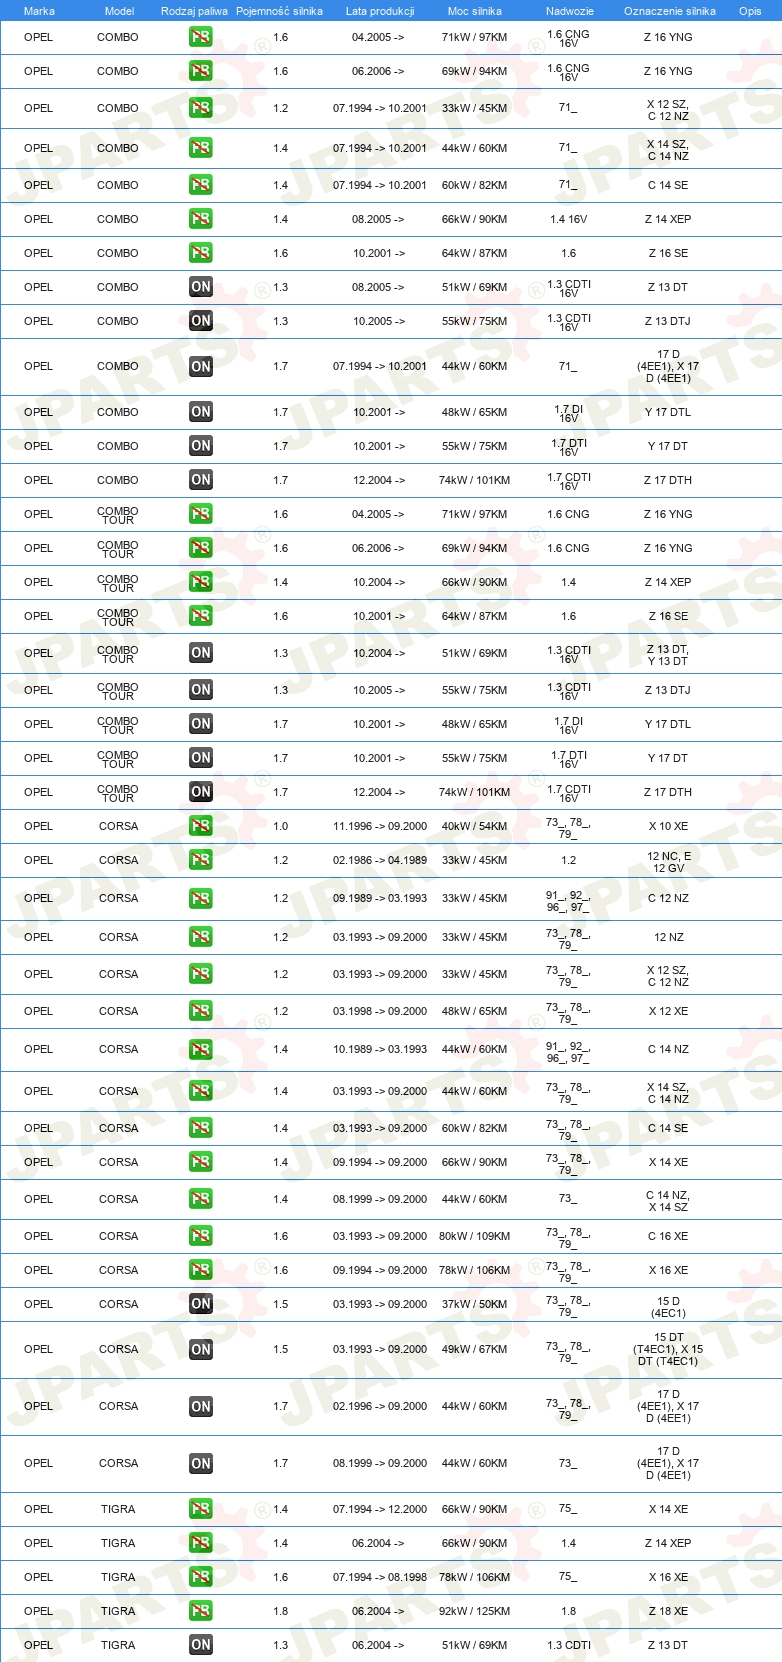Click the Marka column header
782x1662 pixels.
click(x=39, y=11)
